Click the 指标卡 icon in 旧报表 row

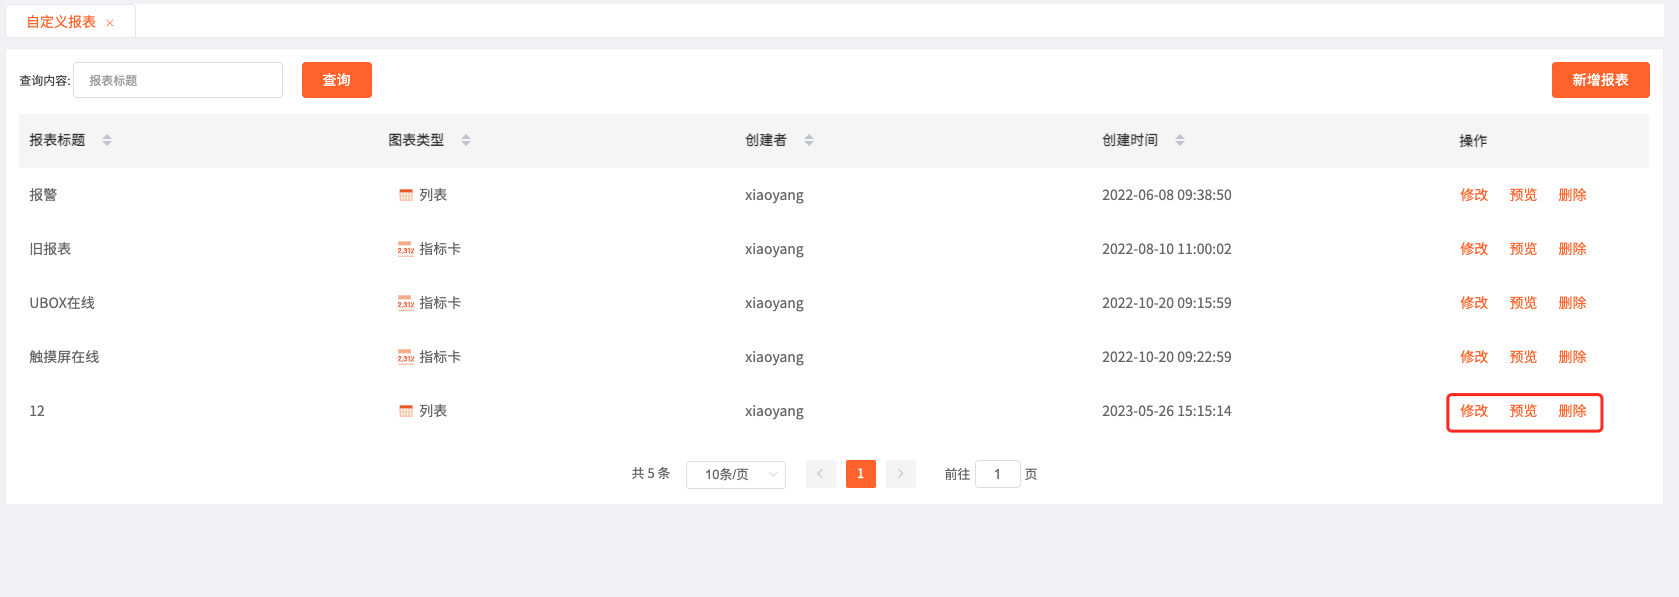[406, 249]
